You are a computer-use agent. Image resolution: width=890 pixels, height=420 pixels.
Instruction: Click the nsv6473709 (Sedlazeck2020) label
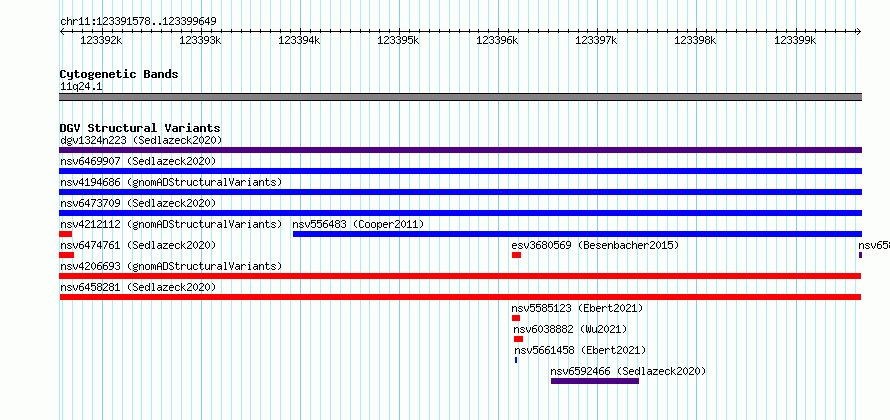tap(138, 203)
